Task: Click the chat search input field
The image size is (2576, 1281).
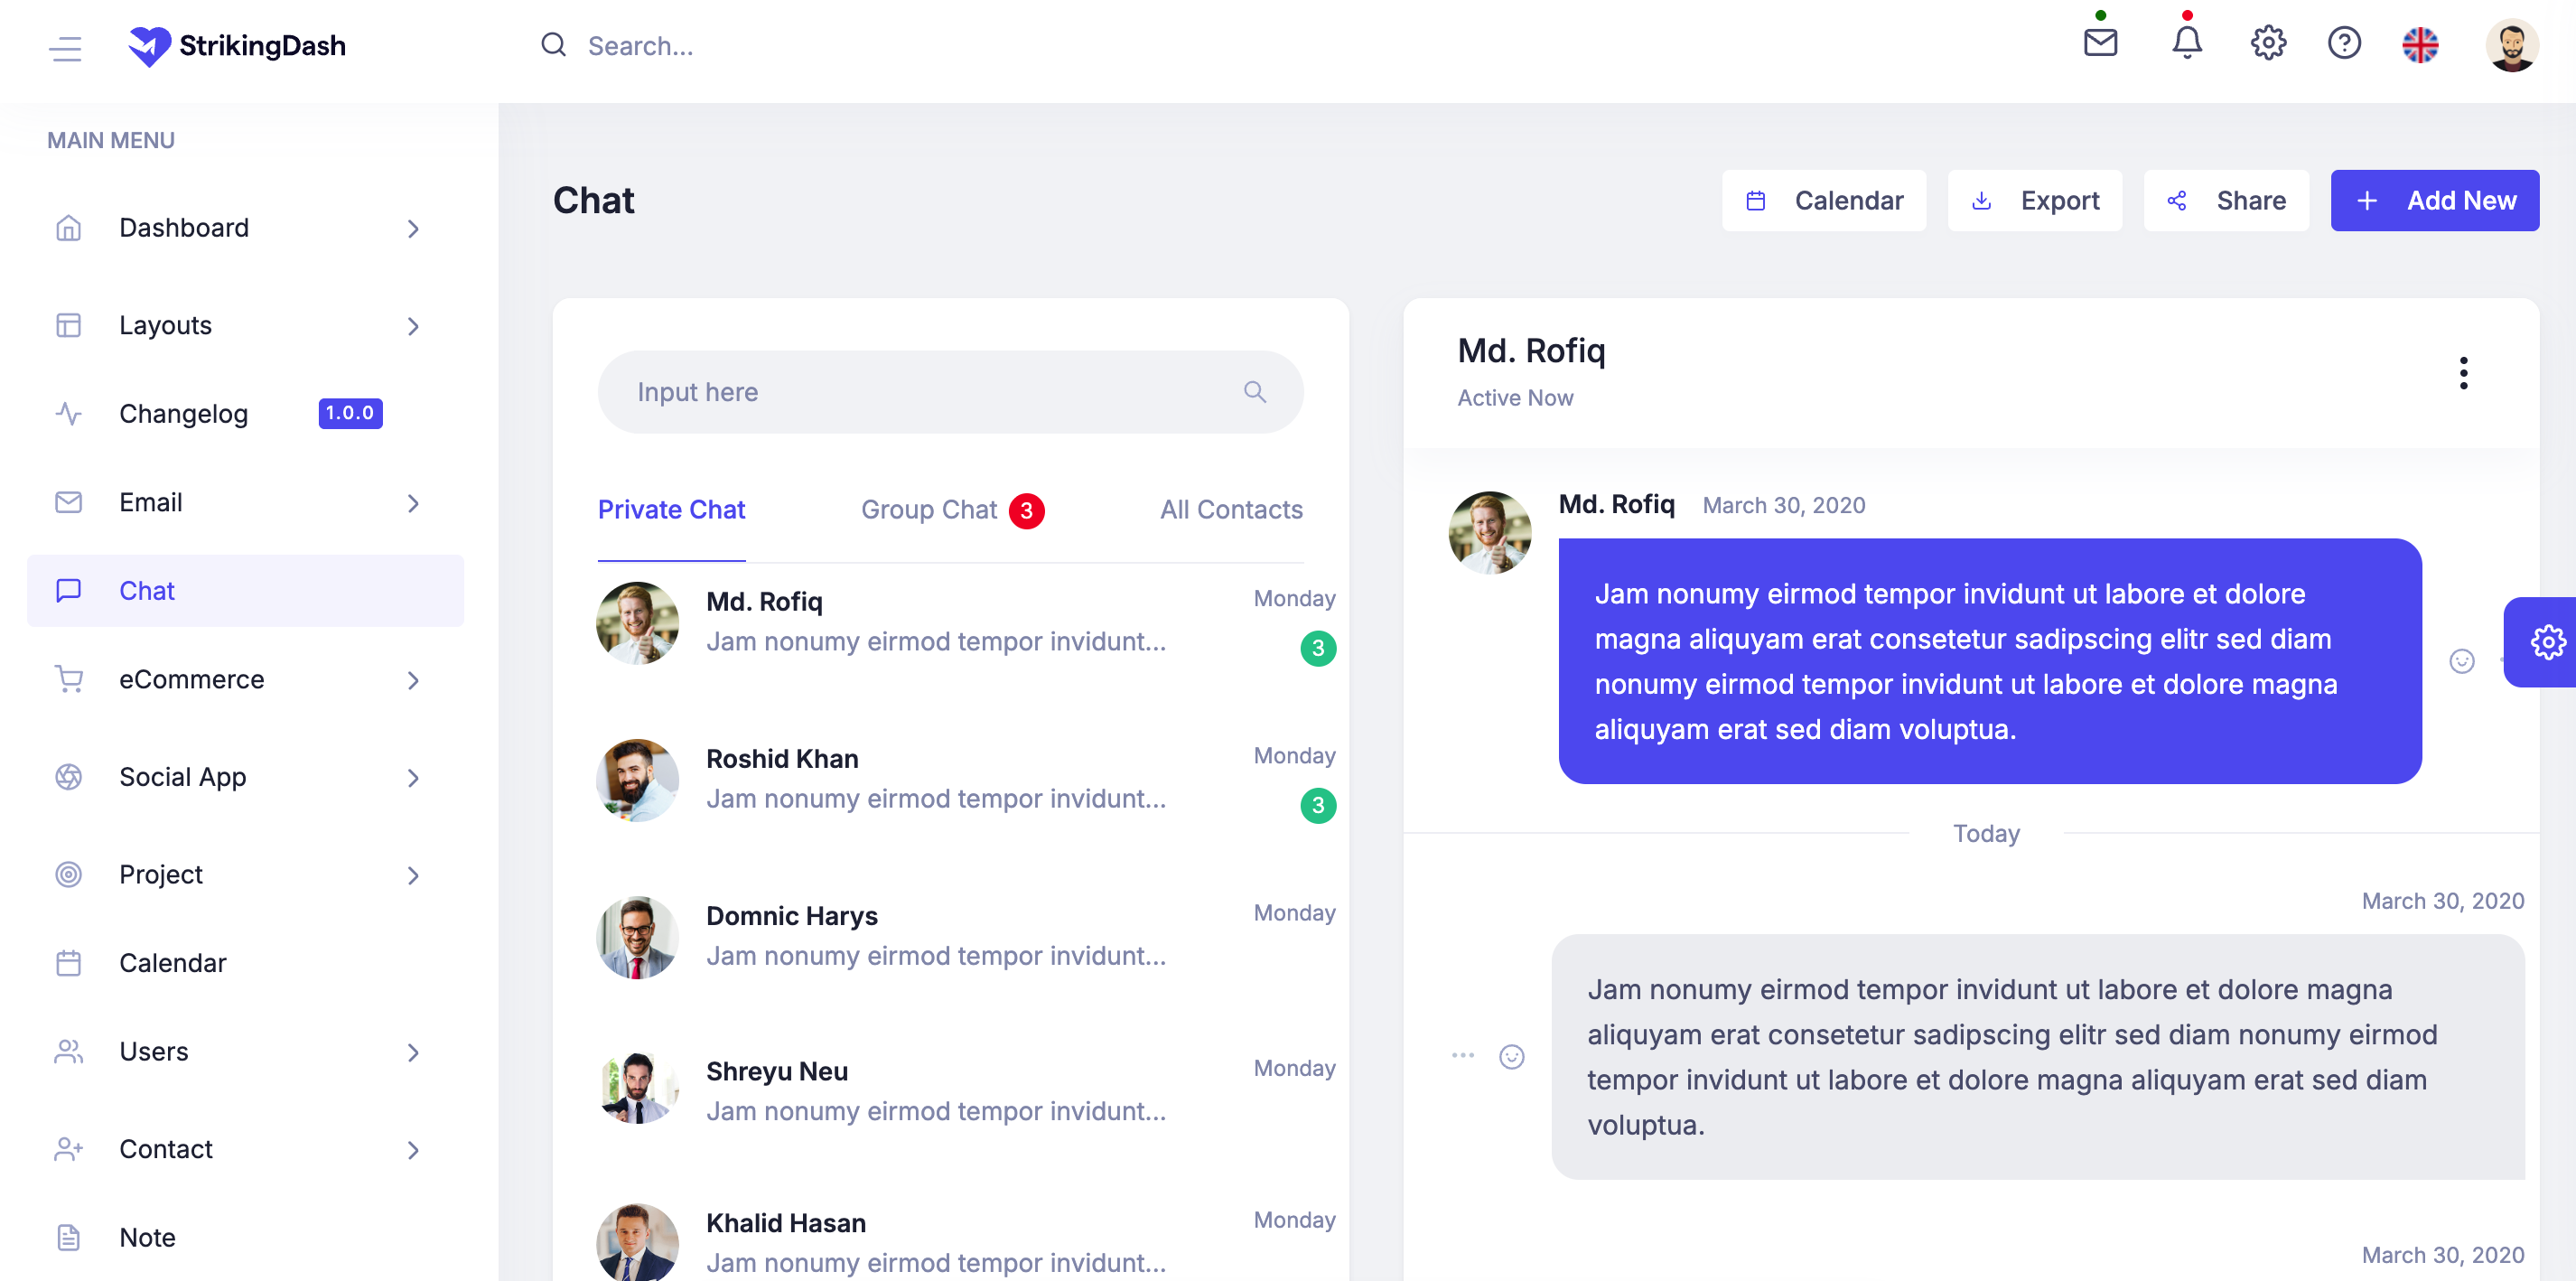Action: 950,391
